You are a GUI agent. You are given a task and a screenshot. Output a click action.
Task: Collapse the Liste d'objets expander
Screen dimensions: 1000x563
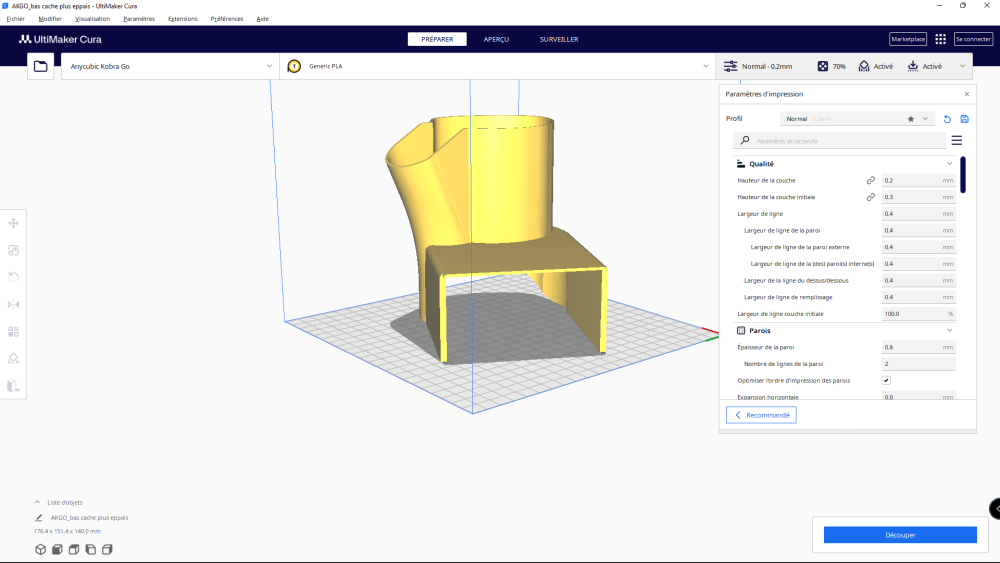[x=37, y=502]
